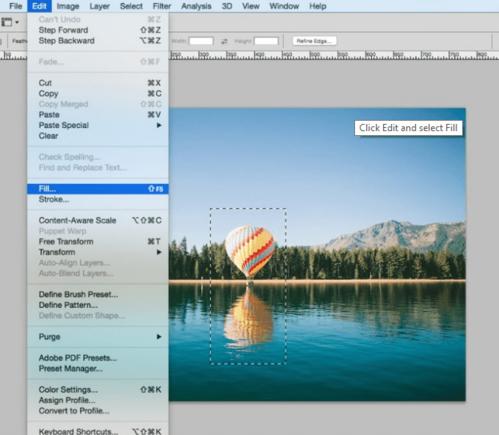Open the marquee tool preset picker
Image resolution: width=499 pixels, height=435 pixels.
[x=10, y=22]
